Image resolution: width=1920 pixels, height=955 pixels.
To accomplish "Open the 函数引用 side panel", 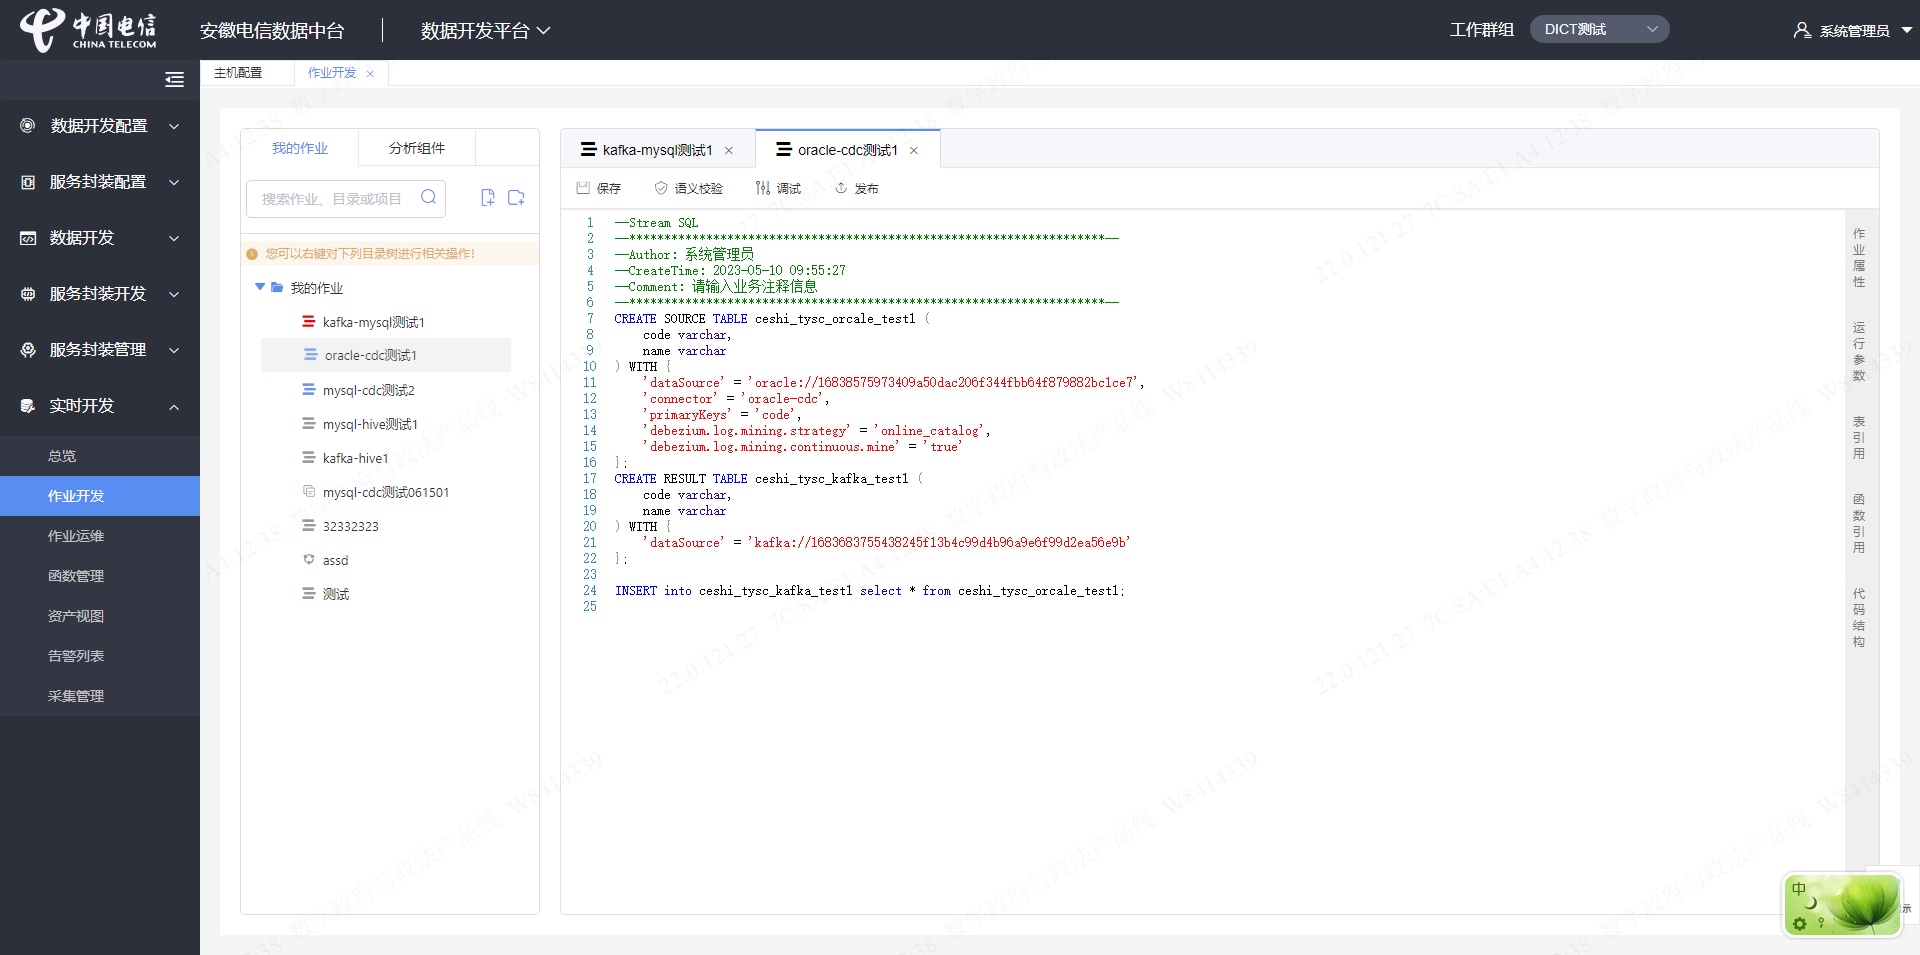I will (1859, 524).
